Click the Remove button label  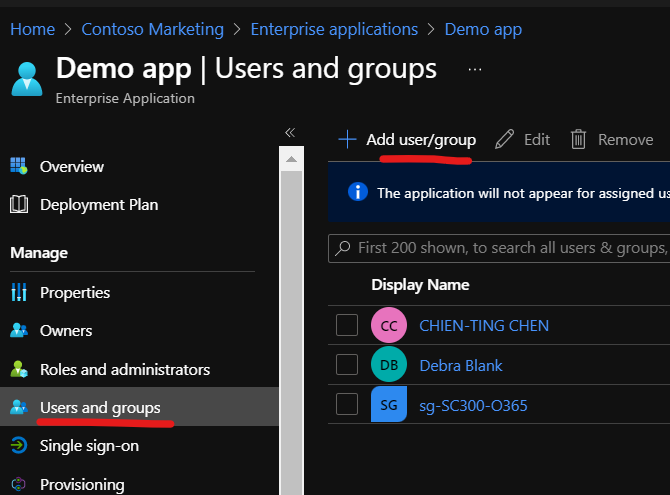pos(626,140)
